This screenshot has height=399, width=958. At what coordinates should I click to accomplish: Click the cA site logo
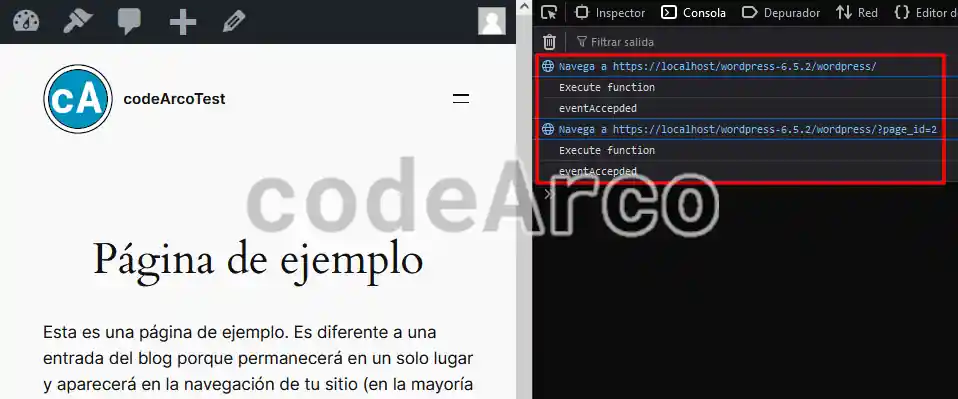[78, 98]
